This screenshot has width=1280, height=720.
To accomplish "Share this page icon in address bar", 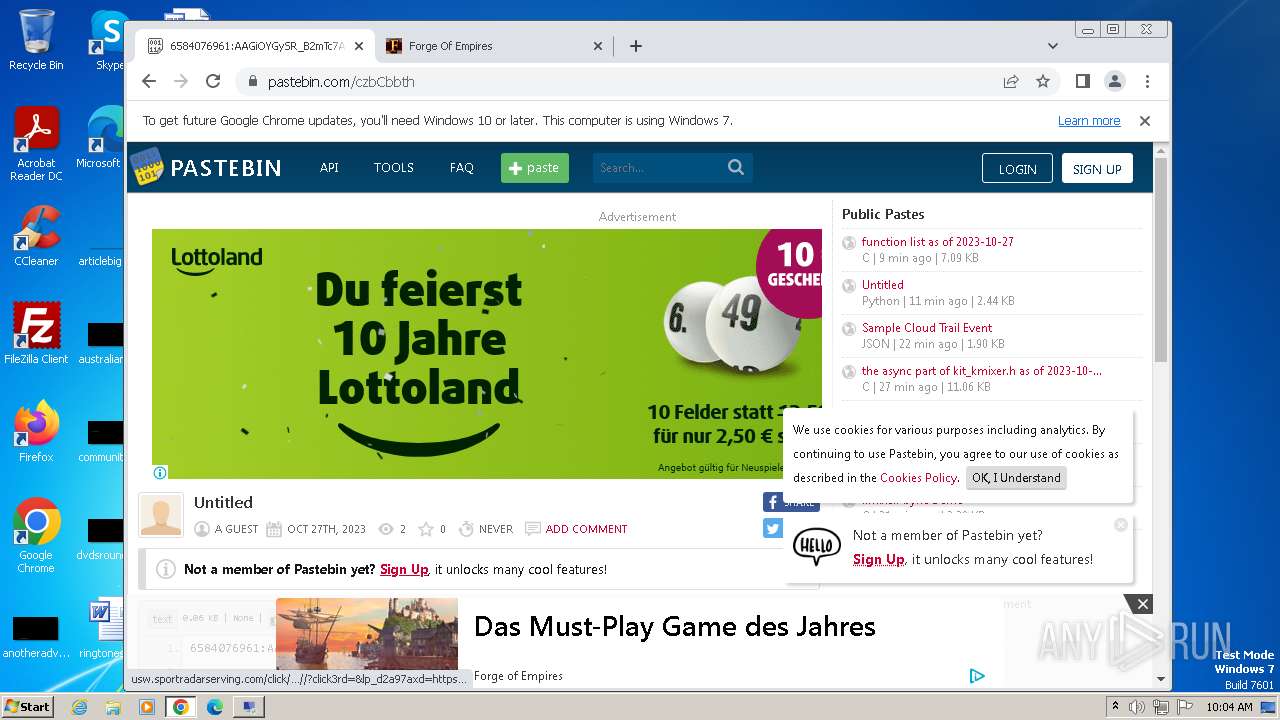I will pyautogui.click(x=1011, y=81).
